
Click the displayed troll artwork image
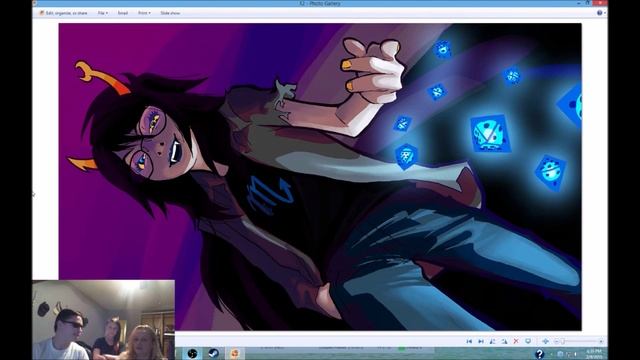coord(320,177)
